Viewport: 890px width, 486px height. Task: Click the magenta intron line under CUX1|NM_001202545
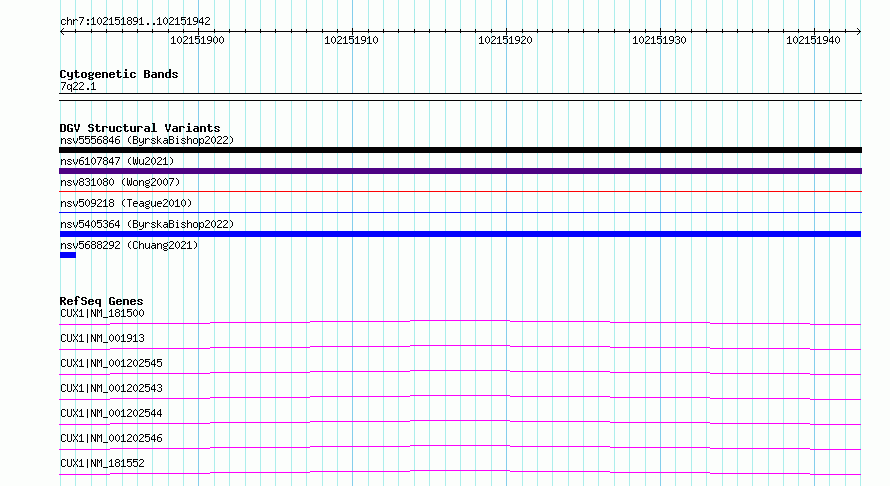[460, 371]
